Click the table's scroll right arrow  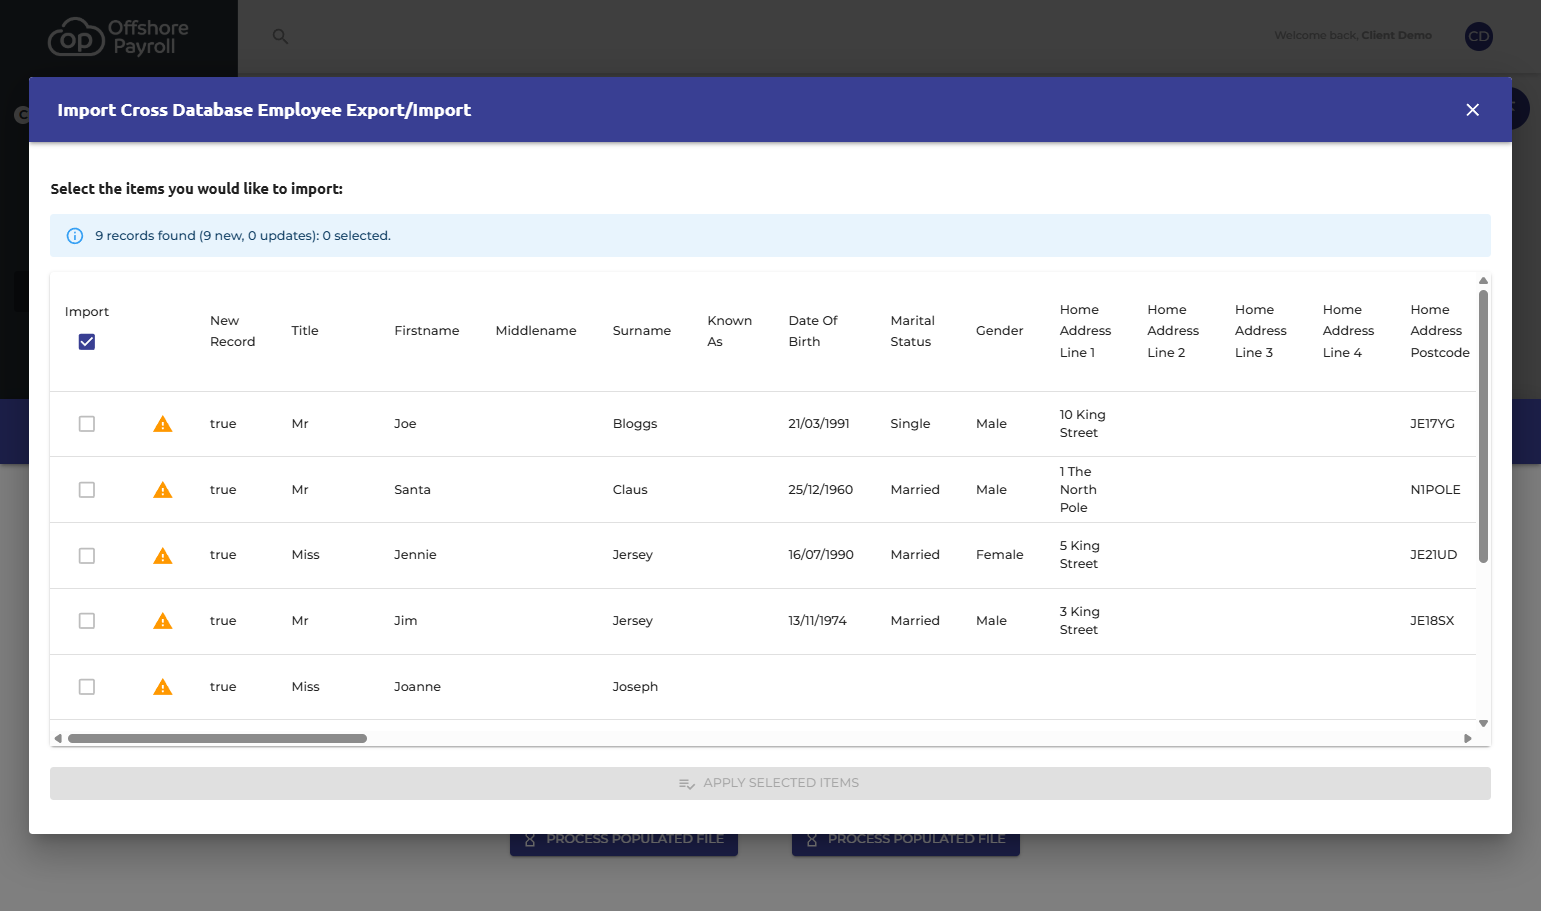pyautogui.click(x=1467, y=738)
